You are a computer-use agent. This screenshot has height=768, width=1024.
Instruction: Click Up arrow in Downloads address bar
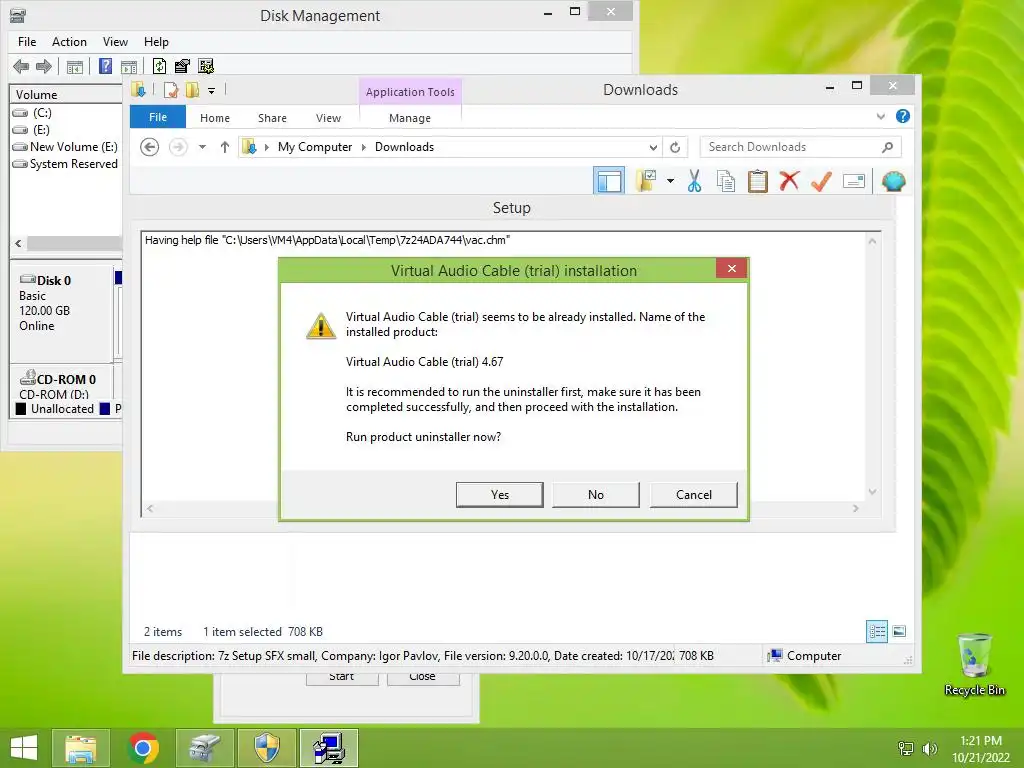(225, 147)
